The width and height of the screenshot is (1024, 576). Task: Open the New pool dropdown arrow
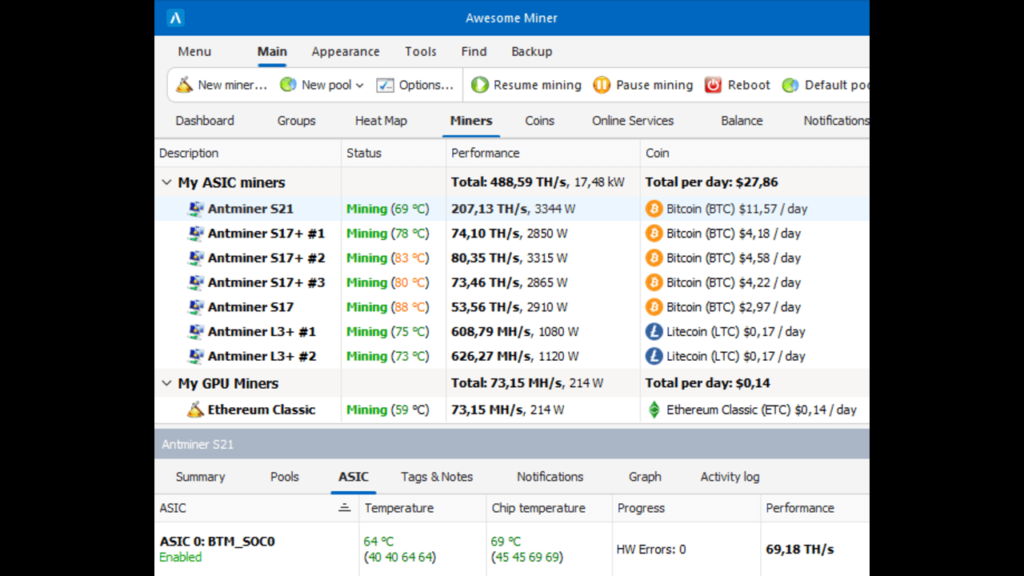pos(360,86)
